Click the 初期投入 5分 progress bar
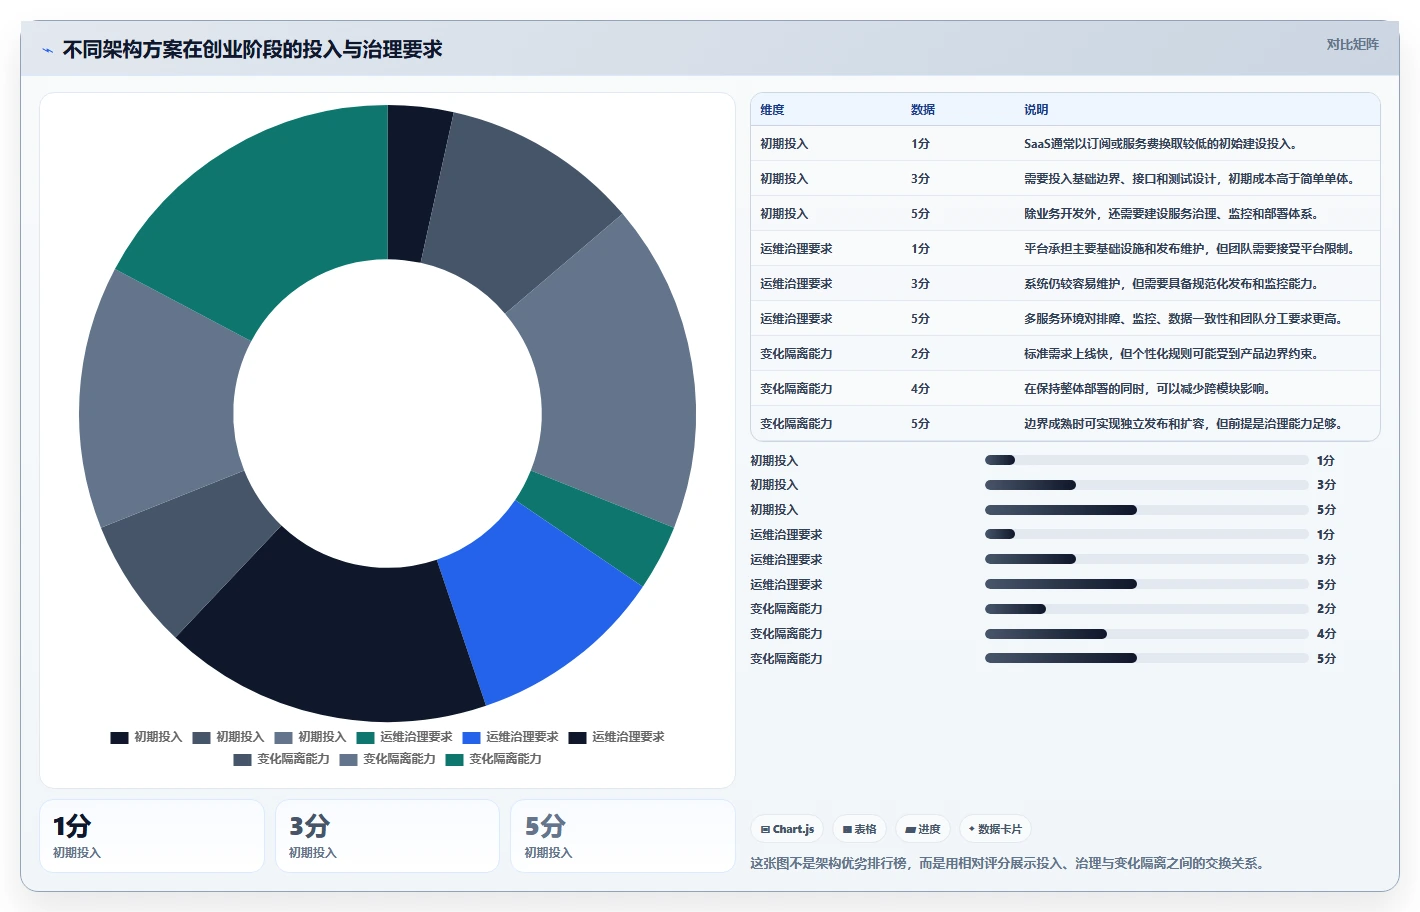The height and width of the screenshot is (912, 1420). [1146, 510]
